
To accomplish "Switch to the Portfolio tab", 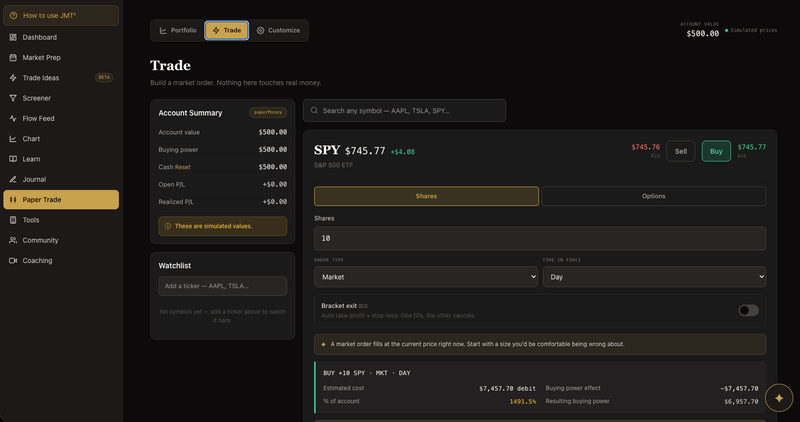I will click(x=178, y=31).
